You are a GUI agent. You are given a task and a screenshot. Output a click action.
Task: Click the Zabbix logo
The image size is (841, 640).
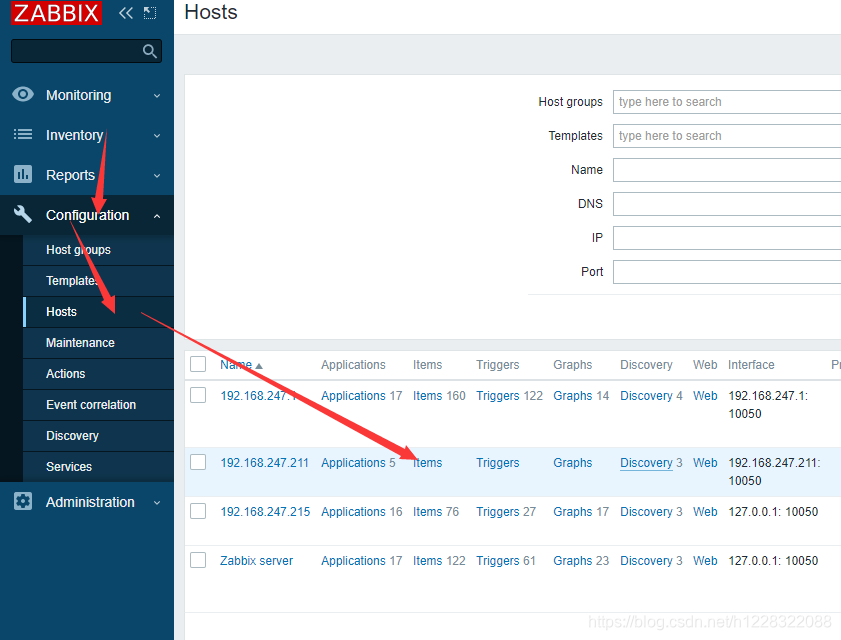pyautogui.click(x=56, y=13)
